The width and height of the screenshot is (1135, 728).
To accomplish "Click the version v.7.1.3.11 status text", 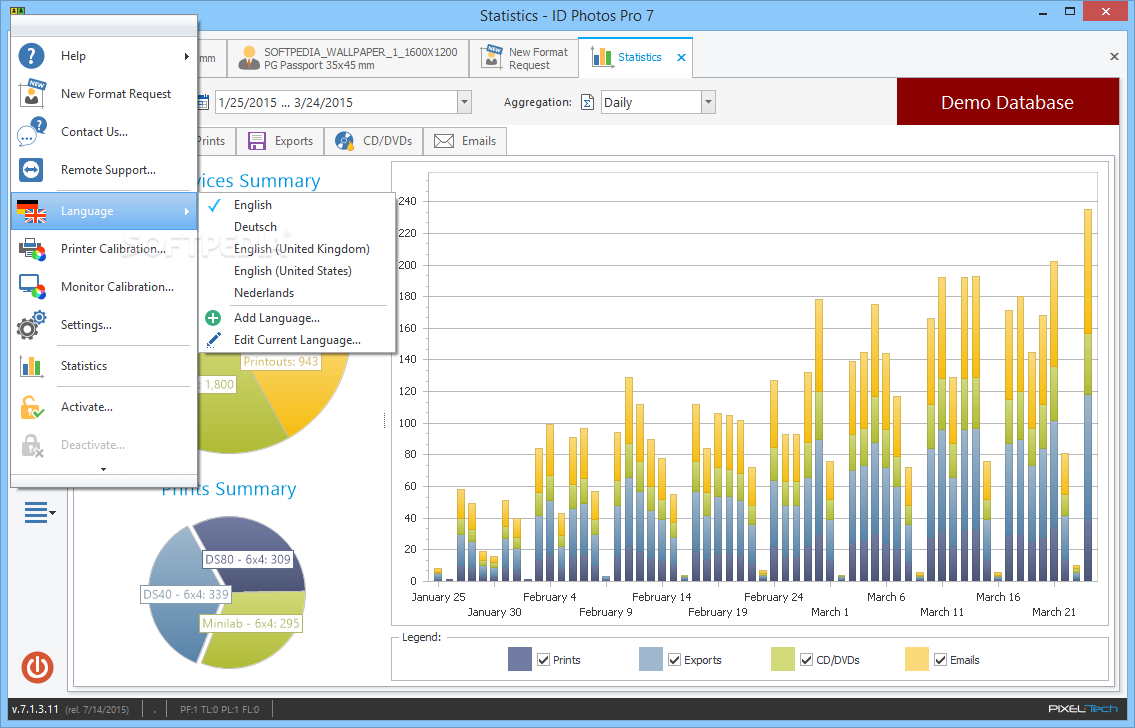I will point(35,709).
